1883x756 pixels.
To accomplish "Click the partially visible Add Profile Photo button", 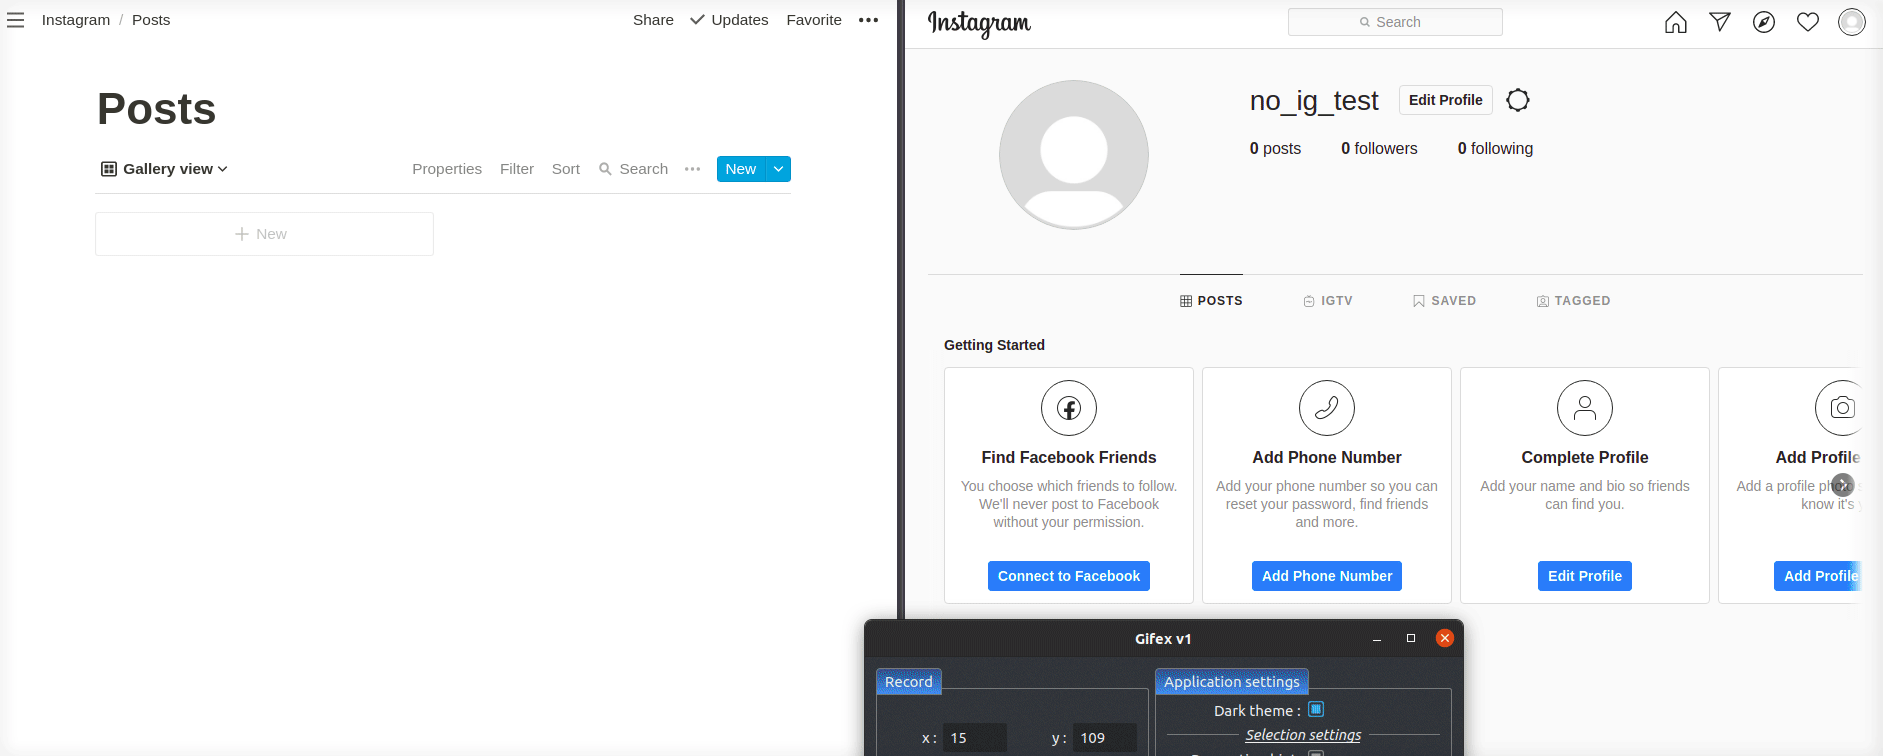I will coord(1817,576).
